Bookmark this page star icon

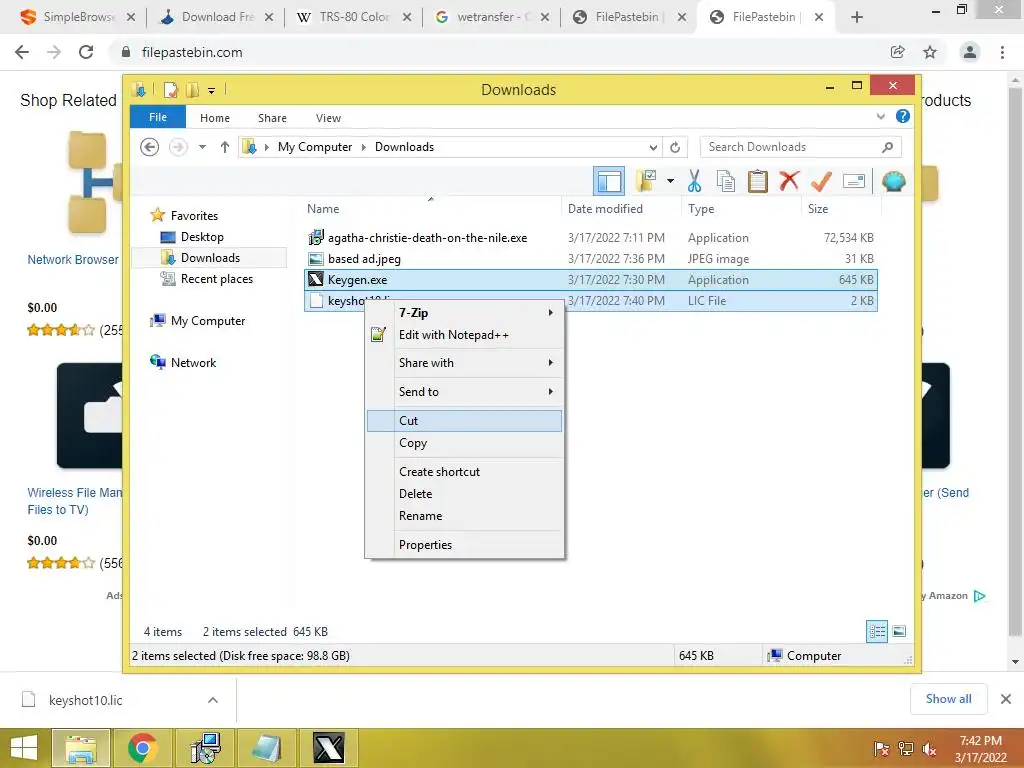point(930,52)
